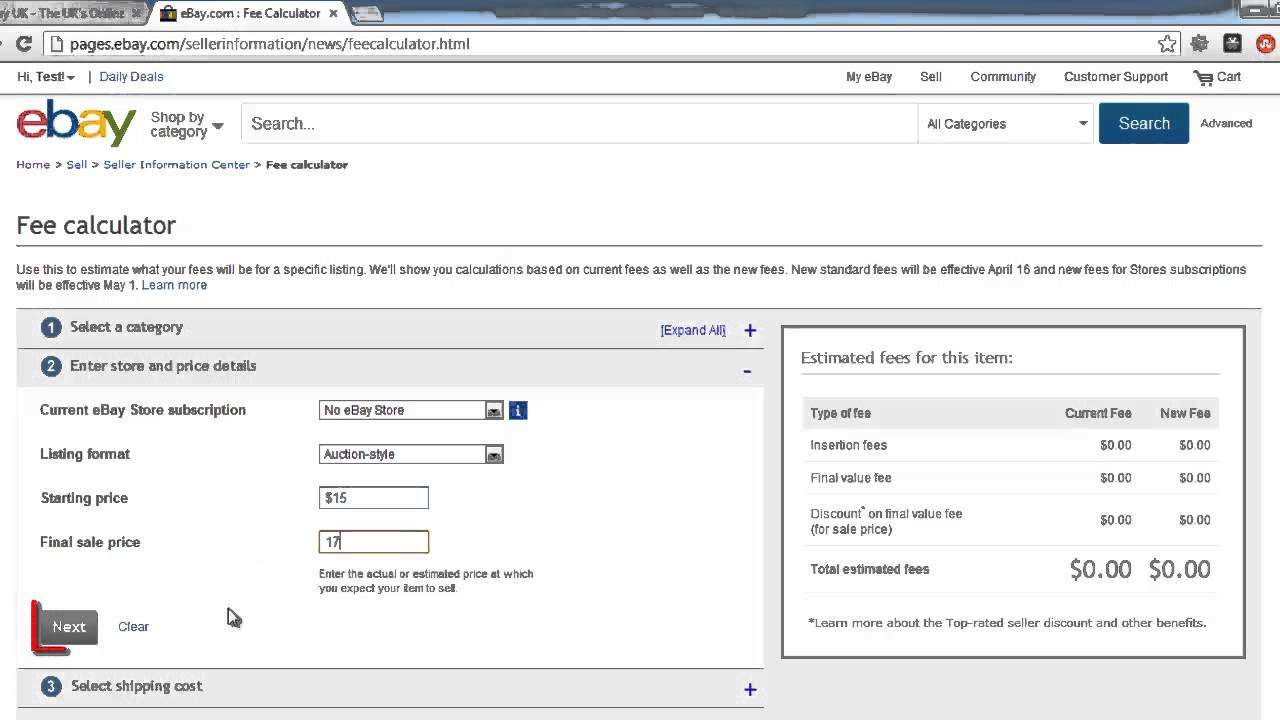The image size is (1280, 720).
Task: Click the 'Total estimated fees' row label
Action: [870, 569]
